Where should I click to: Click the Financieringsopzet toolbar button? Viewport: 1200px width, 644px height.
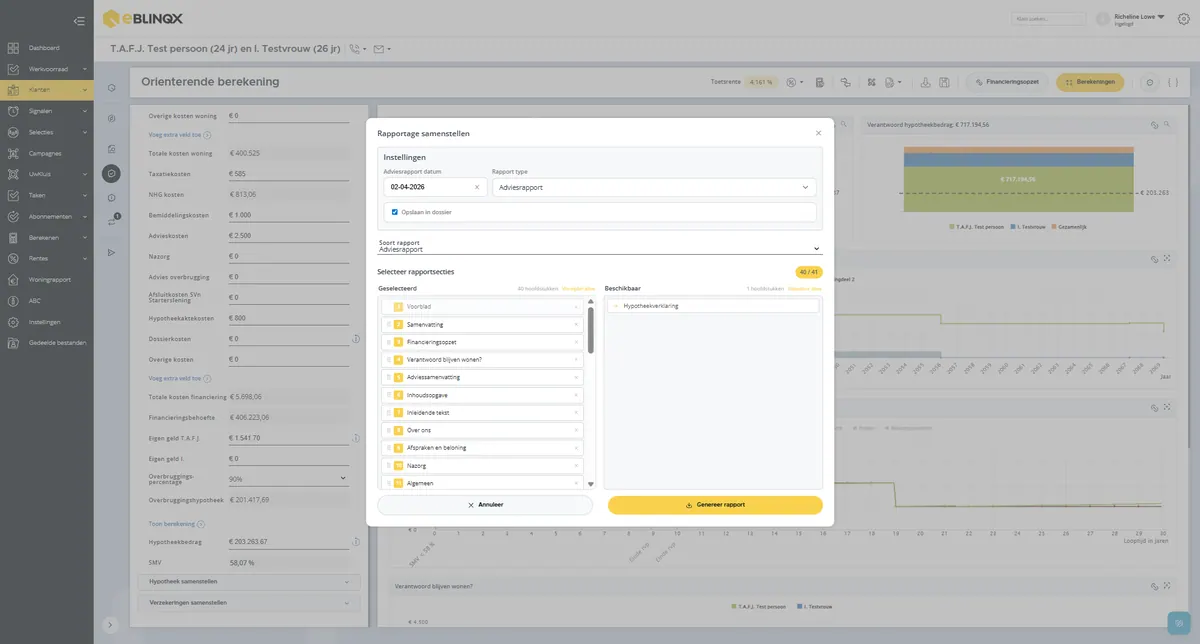[x=1005, y=82]
